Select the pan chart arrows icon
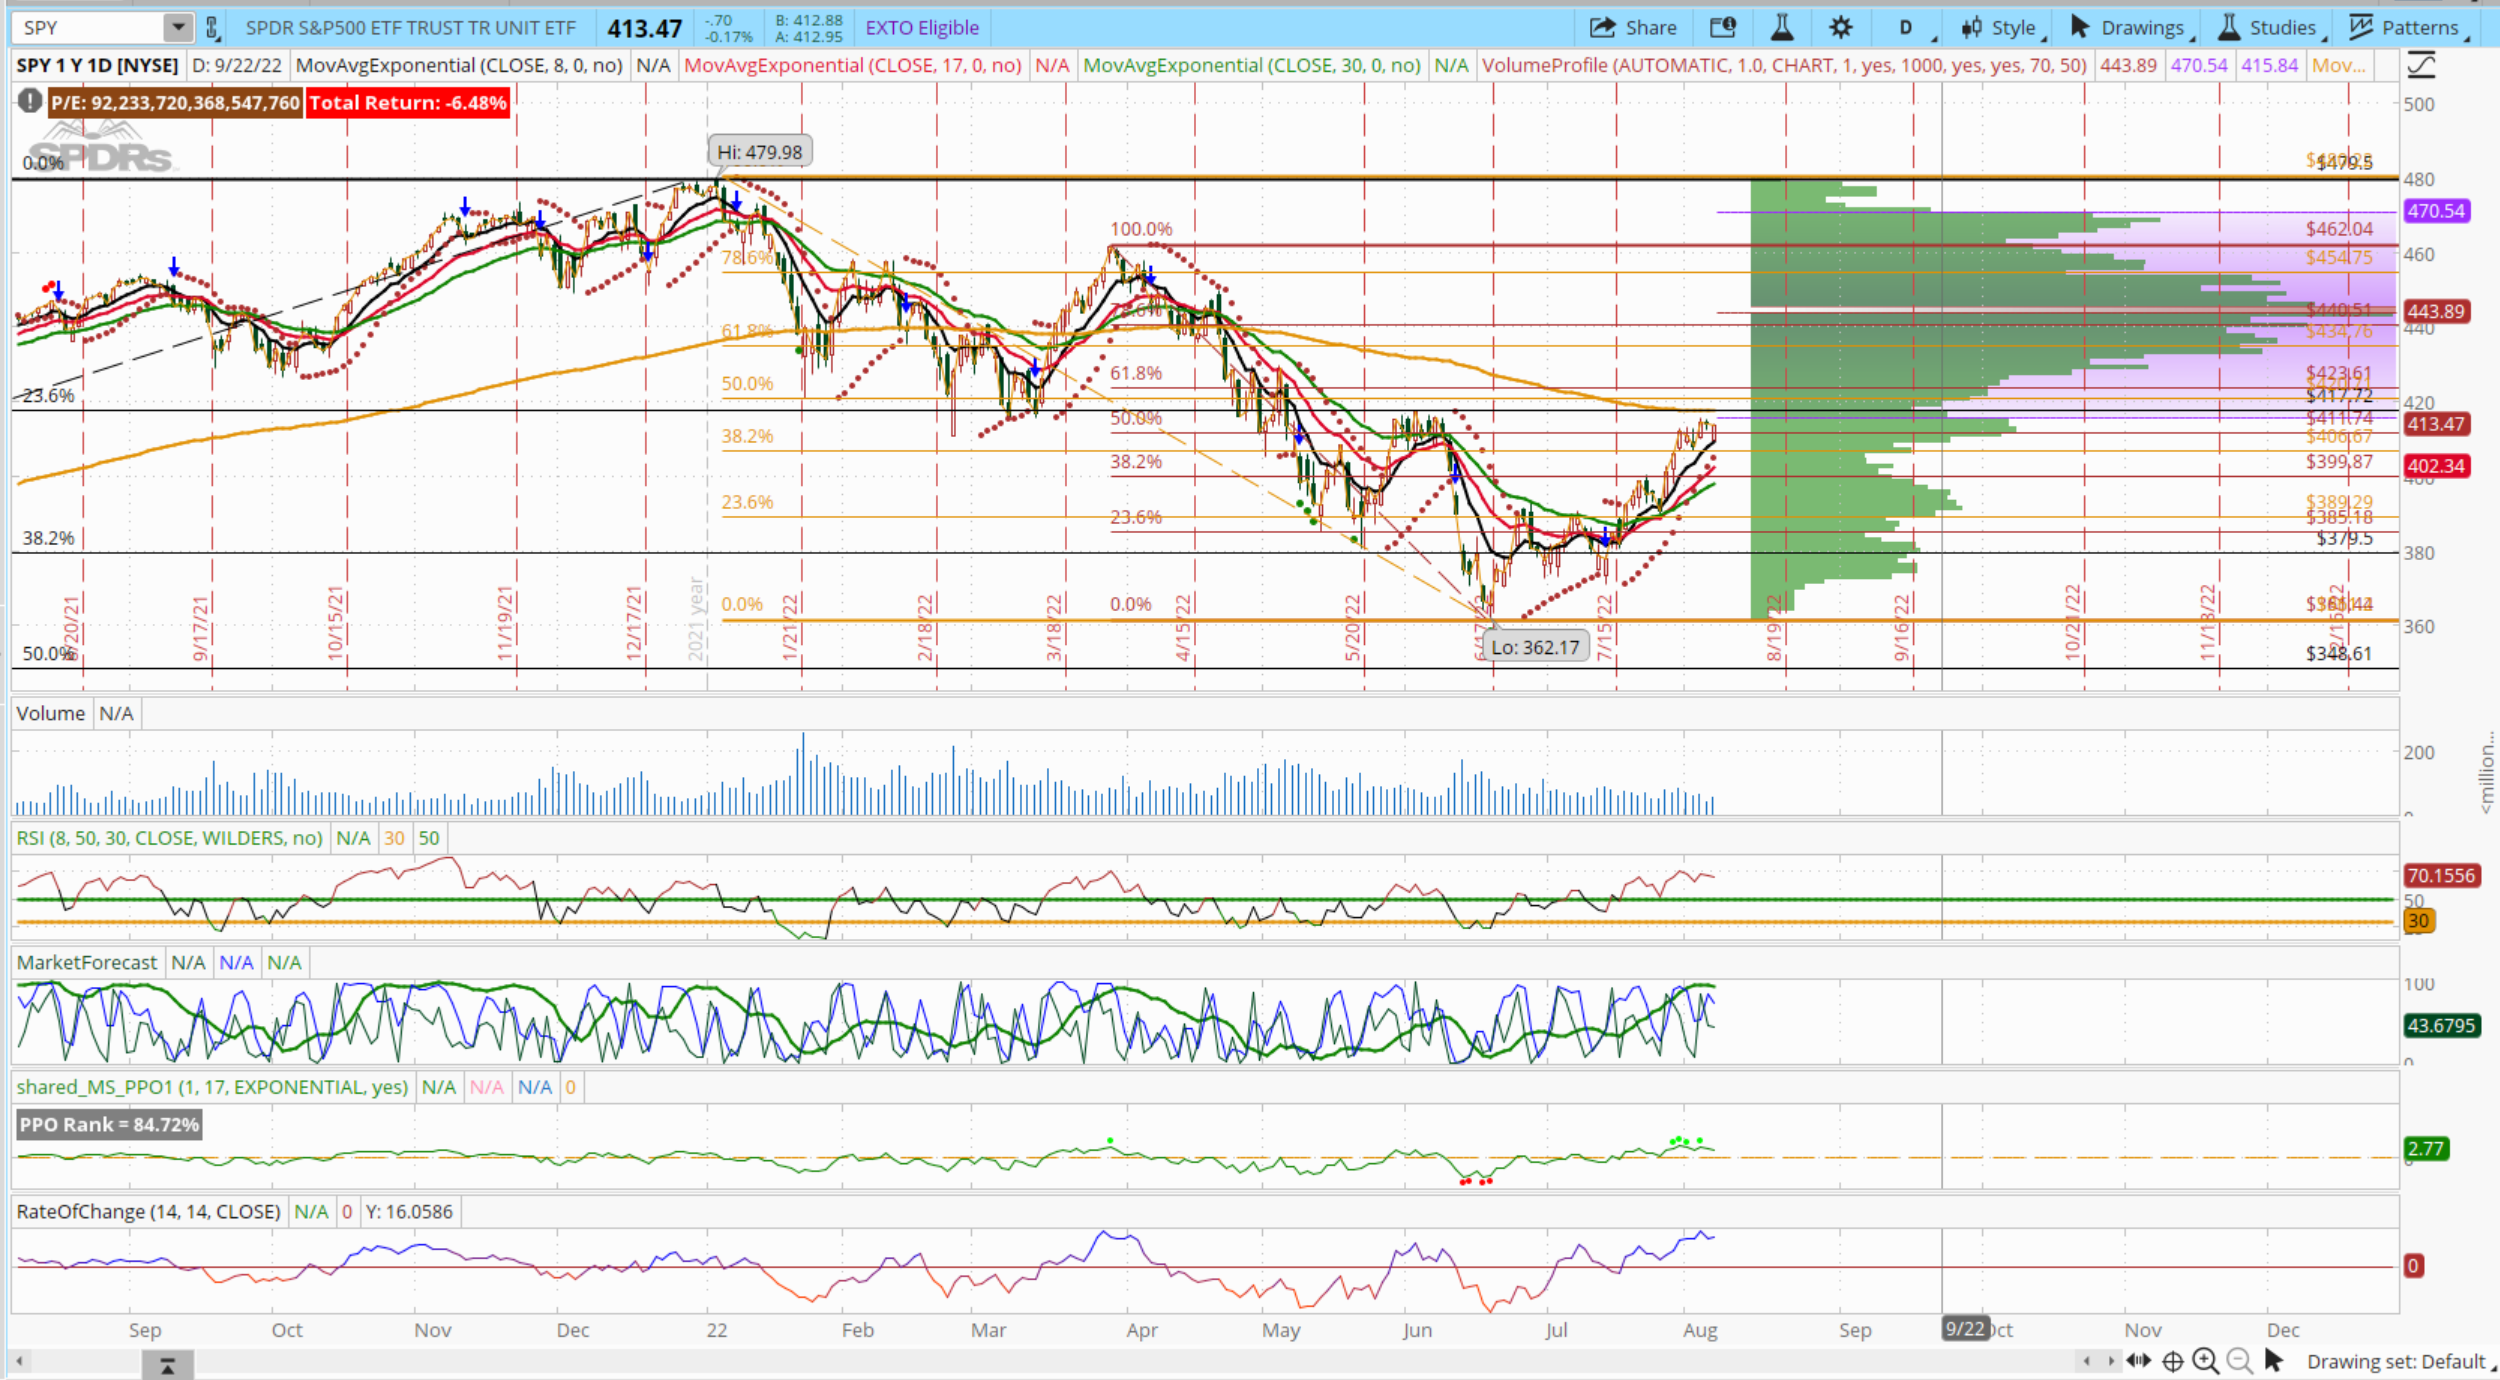The height and width of the screenshot is (1380, 2500). click(x=2138, y=1361)
